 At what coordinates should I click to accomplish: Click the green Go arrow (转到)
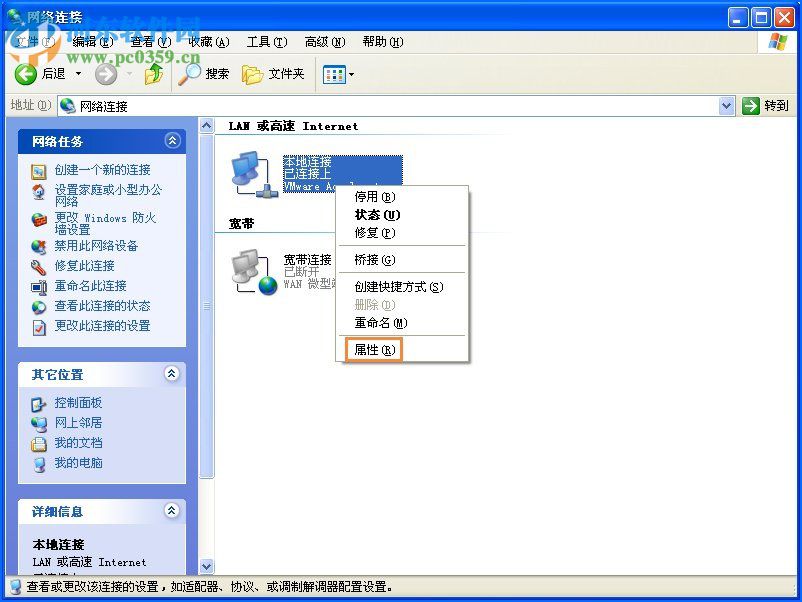750,106
